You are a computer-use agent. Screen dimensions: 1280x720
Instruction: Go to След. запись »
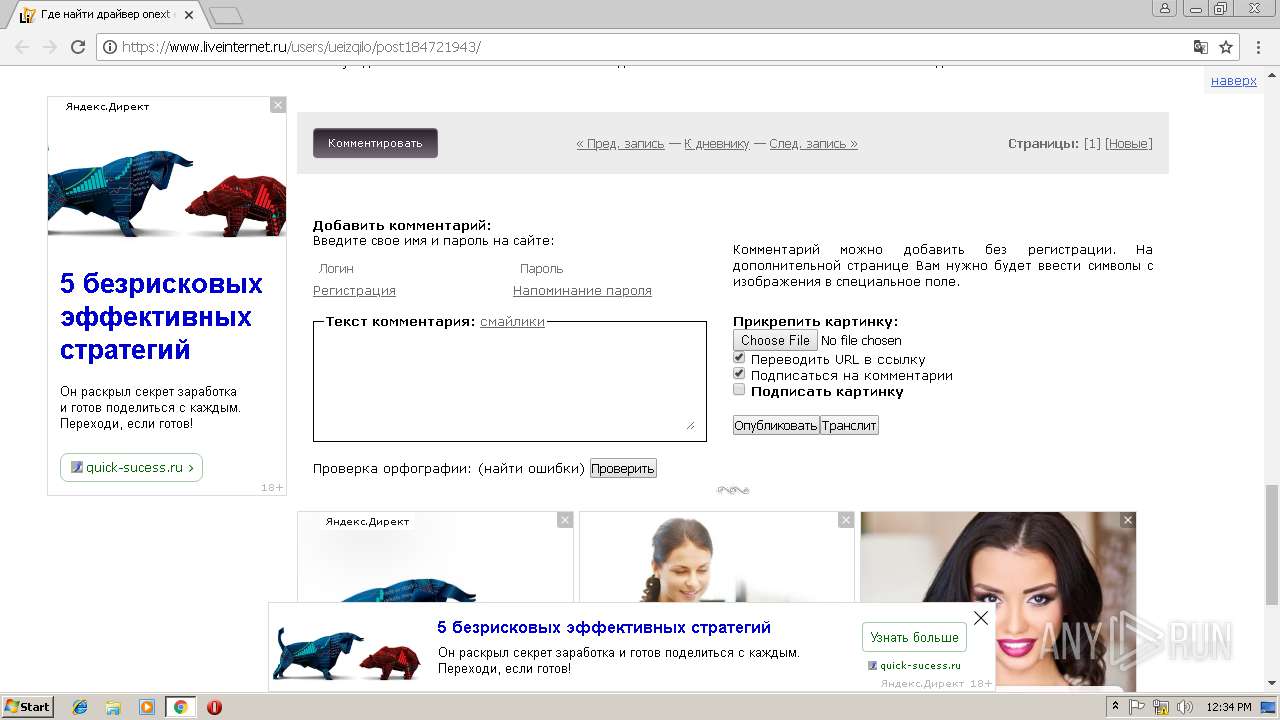[x=813, y=144]
